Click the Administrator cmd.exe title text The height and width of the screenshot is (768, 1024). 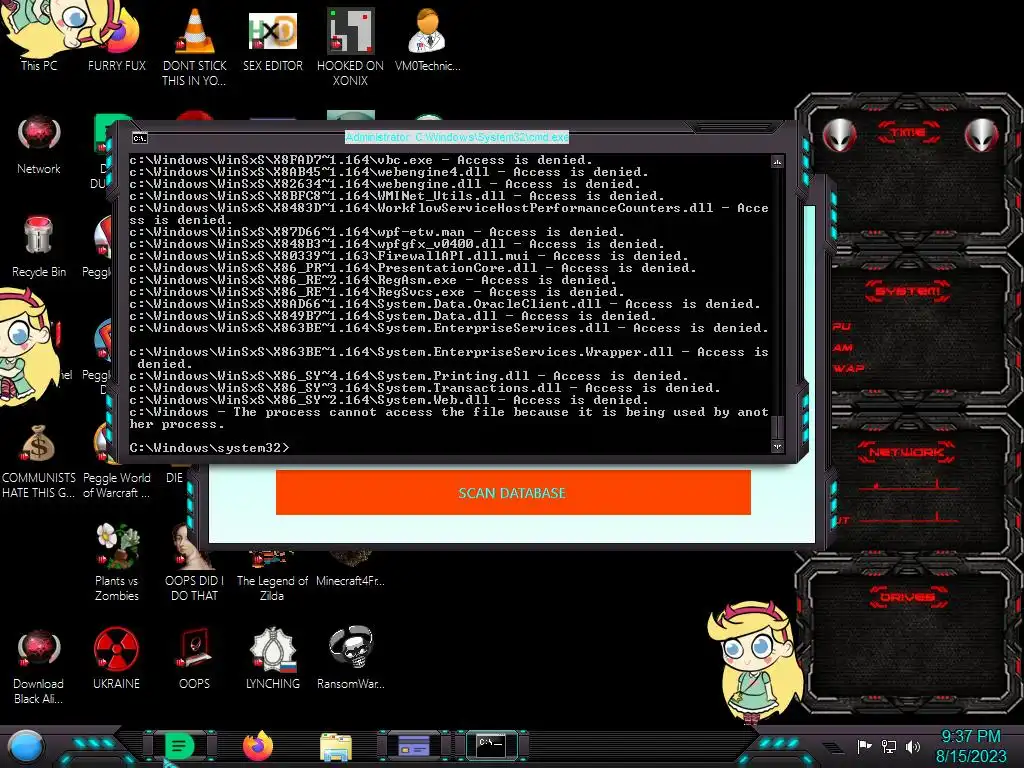coord(457,137)
